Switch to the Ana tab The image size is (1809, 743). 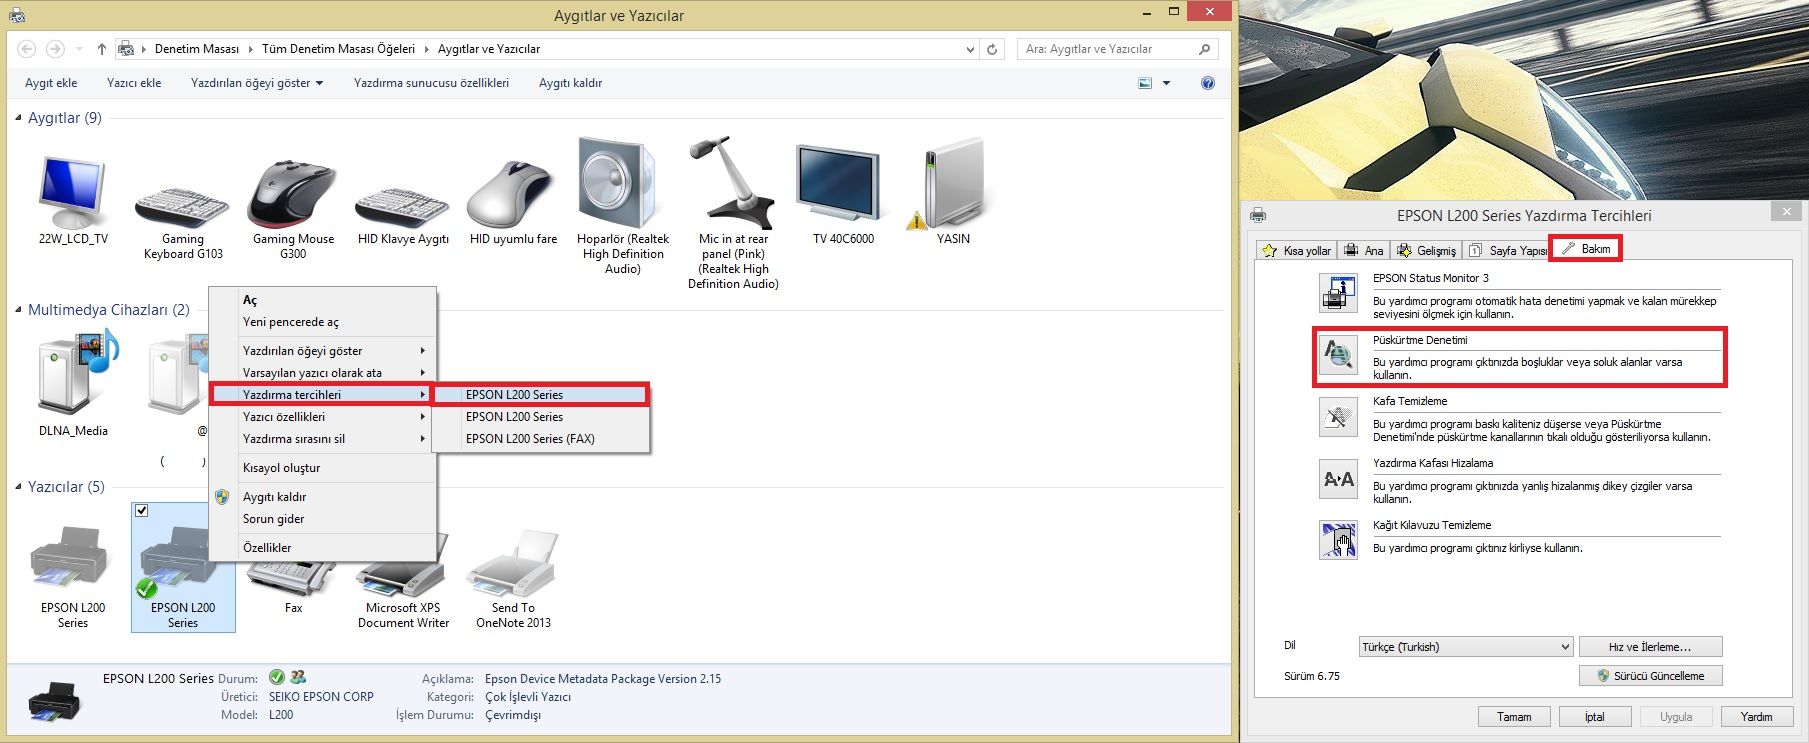click(1364, 250)
